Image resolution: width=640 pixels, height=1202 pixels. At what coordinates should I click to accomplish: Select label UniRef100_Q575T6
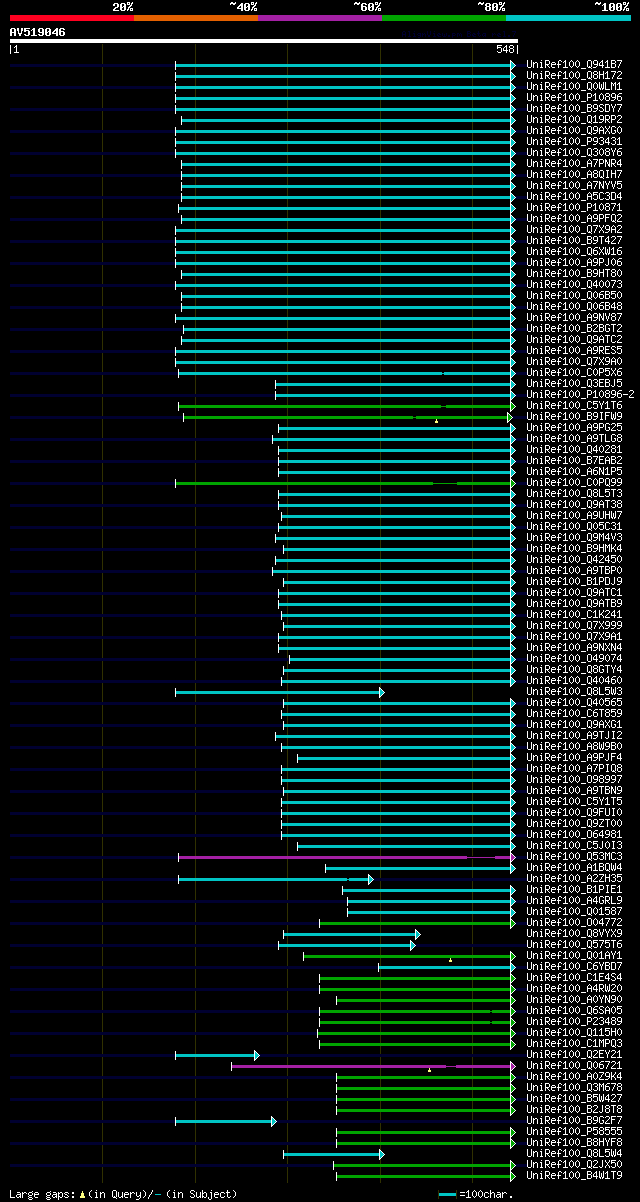[x=574, y=944]
